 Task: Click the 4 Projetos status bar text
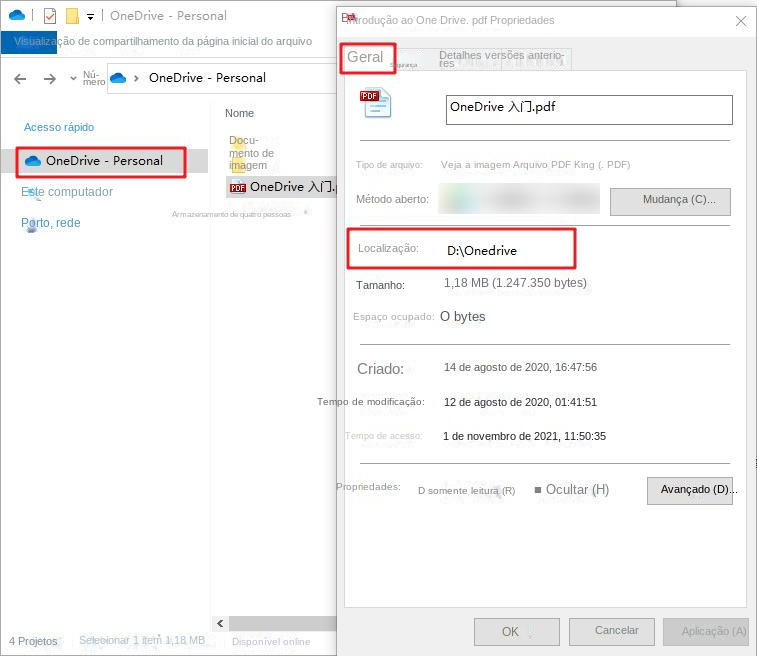33,642
